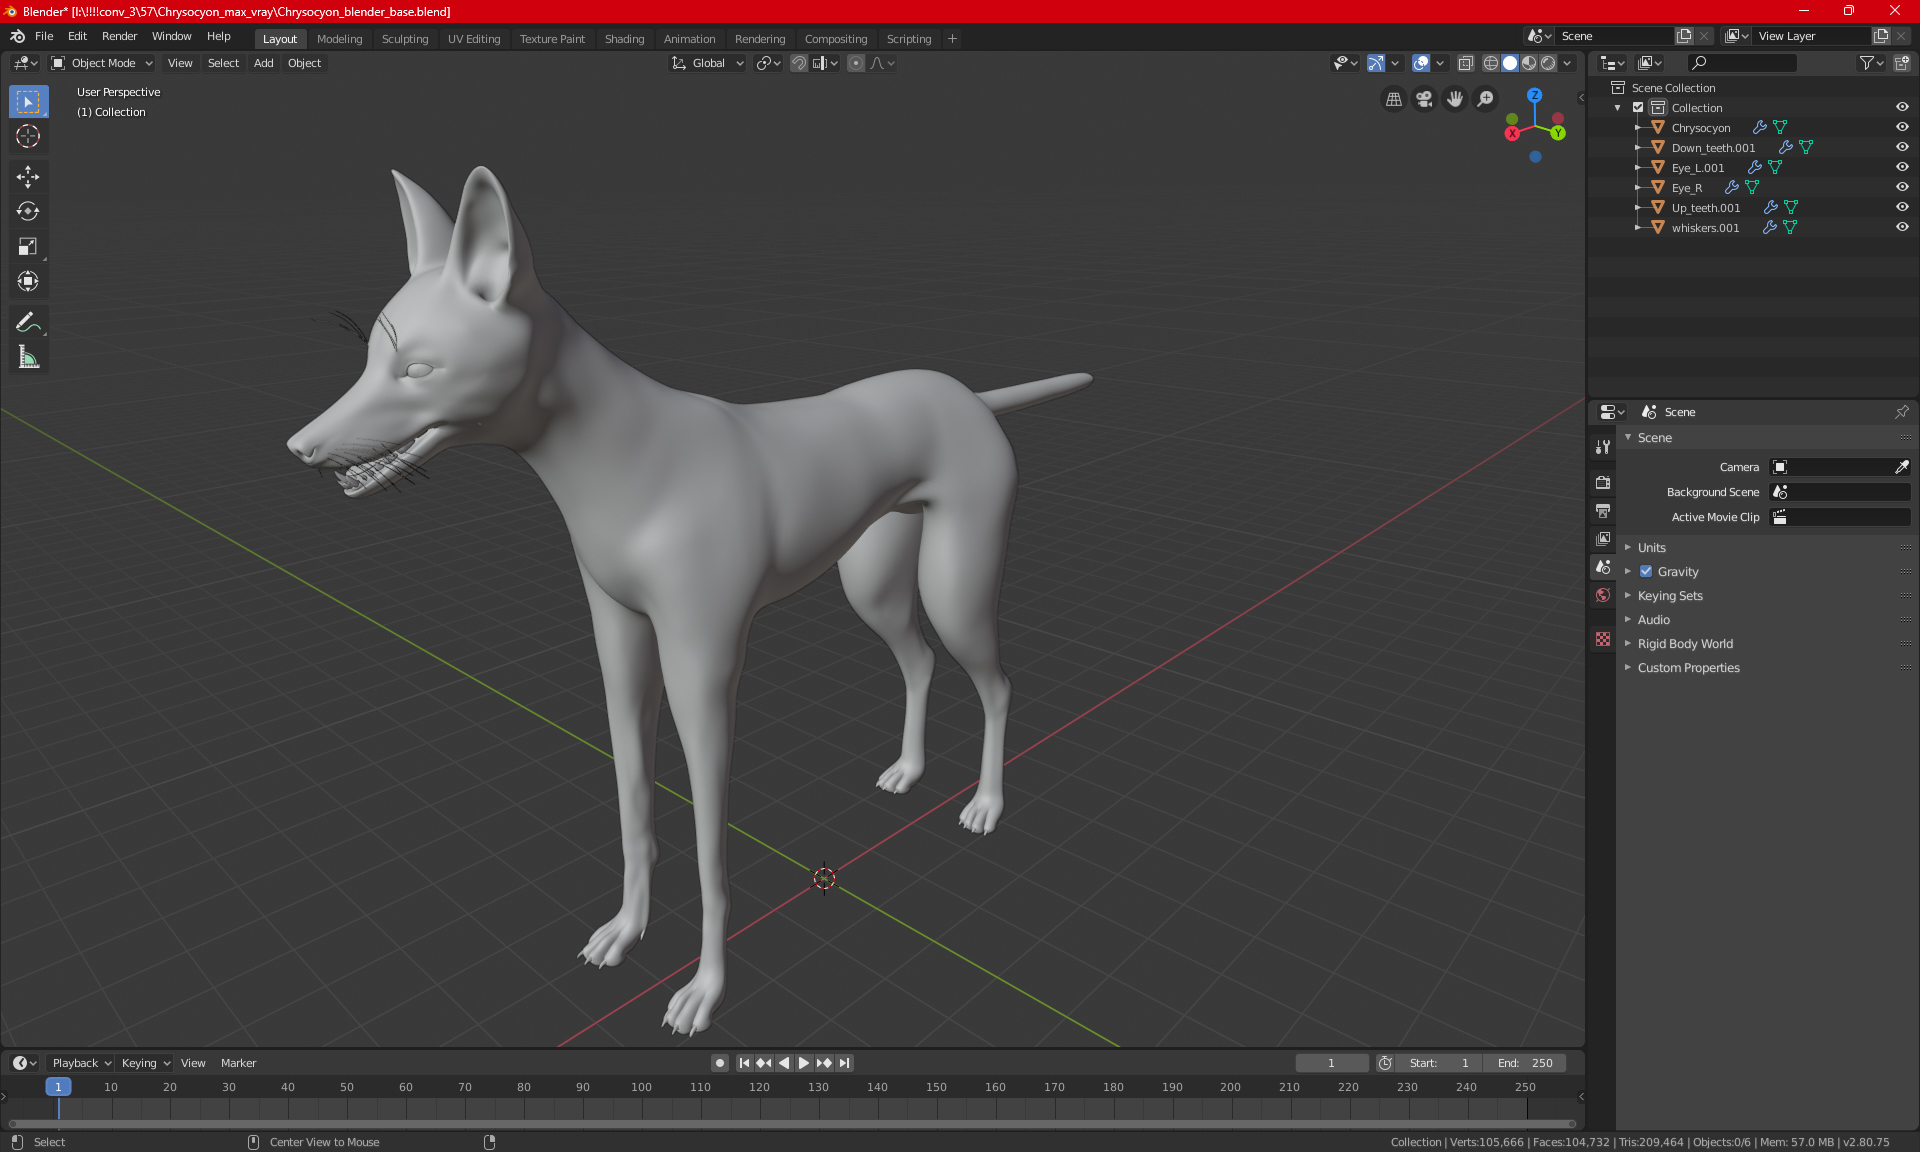
Task: Switch to the Sculpting workspace tab
Action: coord(404,39)
